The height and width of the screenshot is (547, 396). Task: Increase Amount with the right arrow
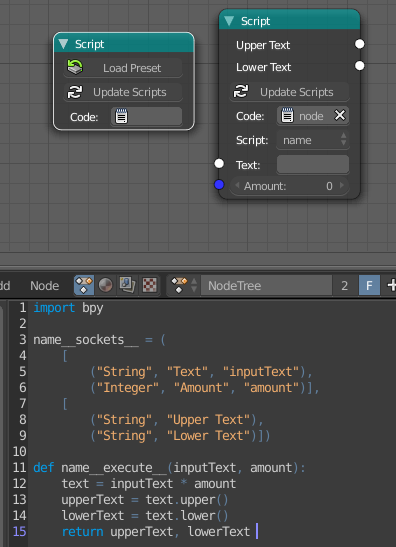(342, 186)
